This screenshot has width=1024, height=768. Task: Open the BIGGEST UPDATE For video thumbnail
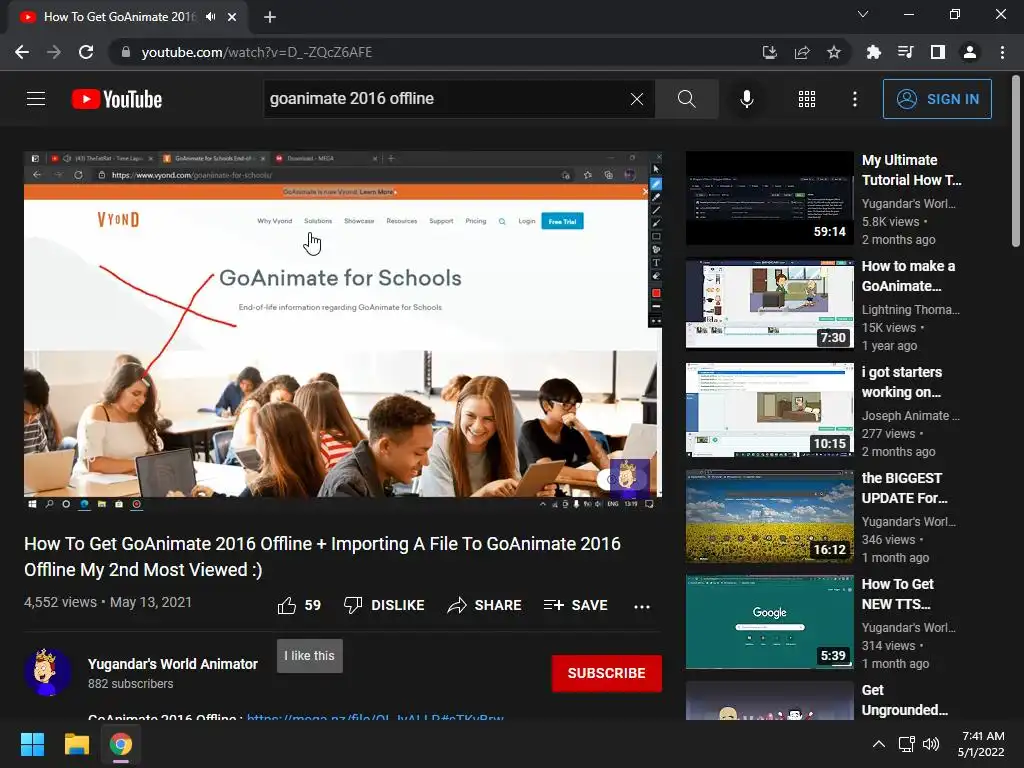[769, 516]
